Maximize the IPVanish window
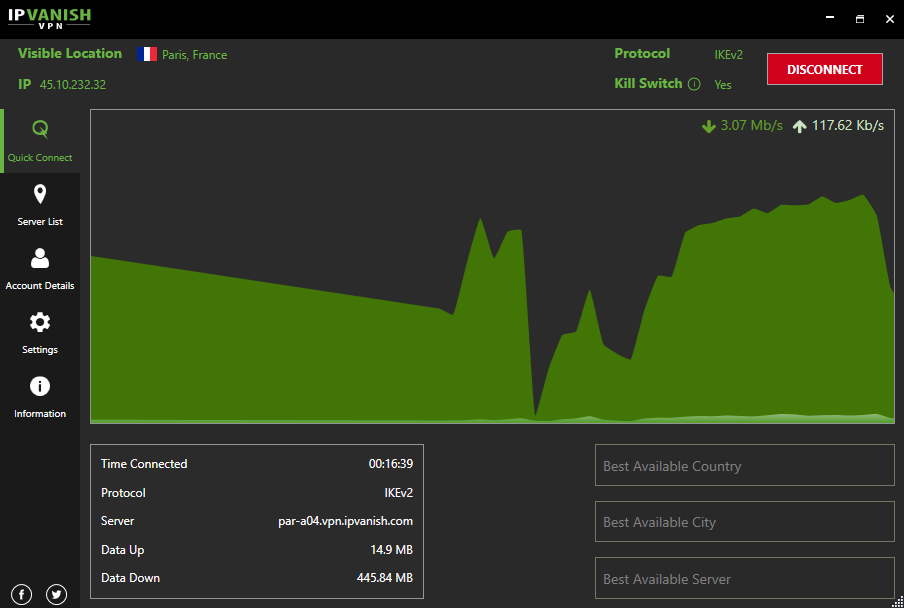The height and width of the screenshot is (608, 904). pyautogui.click(x=860, y=18)
